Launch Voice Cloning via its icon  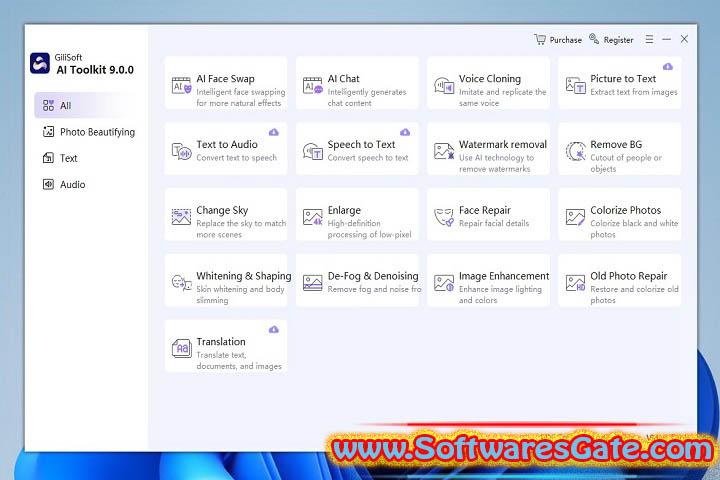(x=444, y=86)
